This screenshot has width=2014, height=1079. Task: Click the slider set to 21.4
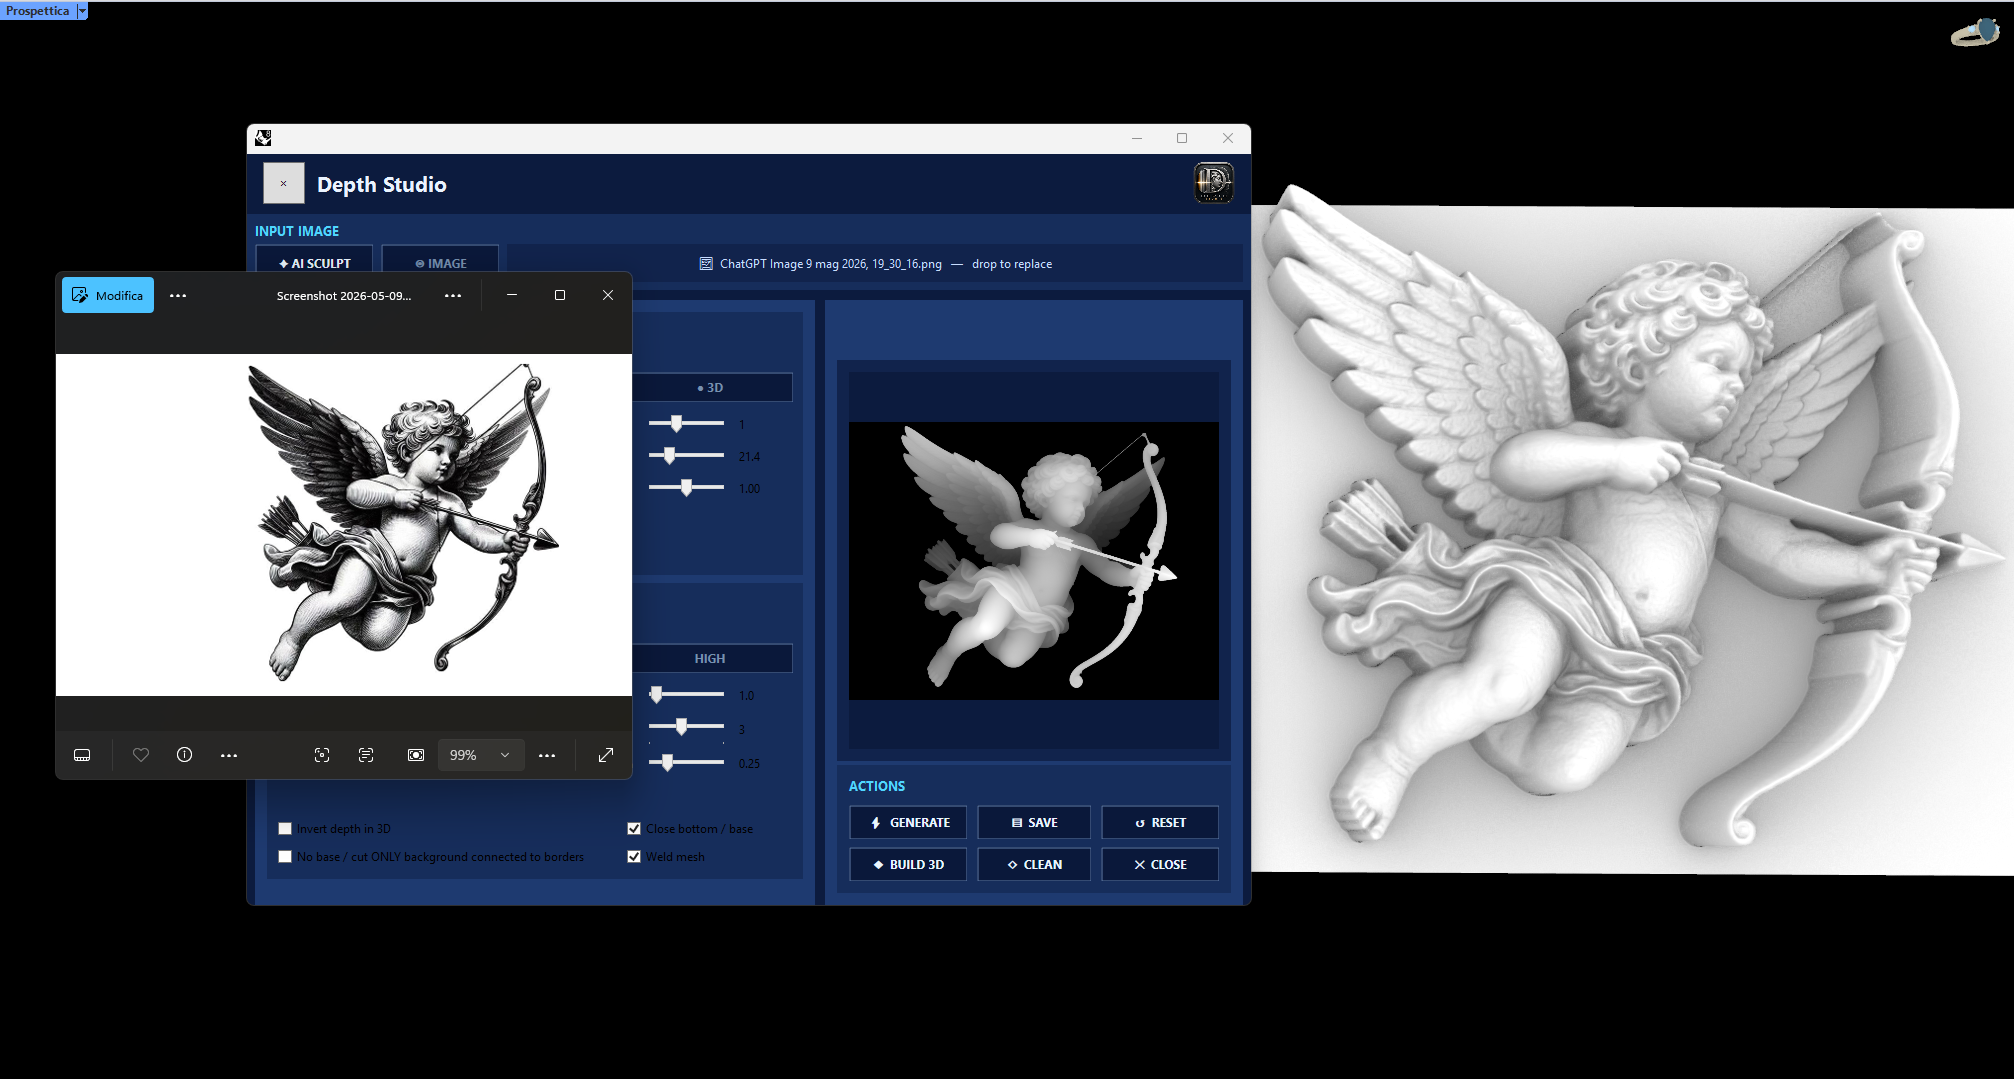(x=686, y=455)
